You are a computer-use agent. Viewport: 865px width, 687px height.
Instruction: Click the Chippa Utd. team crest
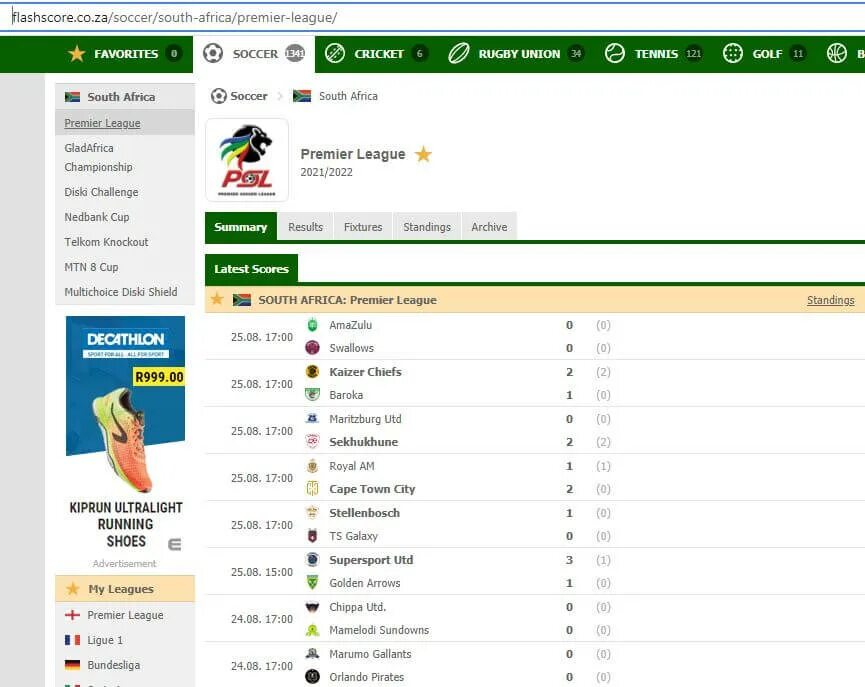pyautogui.click(x=312, y=607)
